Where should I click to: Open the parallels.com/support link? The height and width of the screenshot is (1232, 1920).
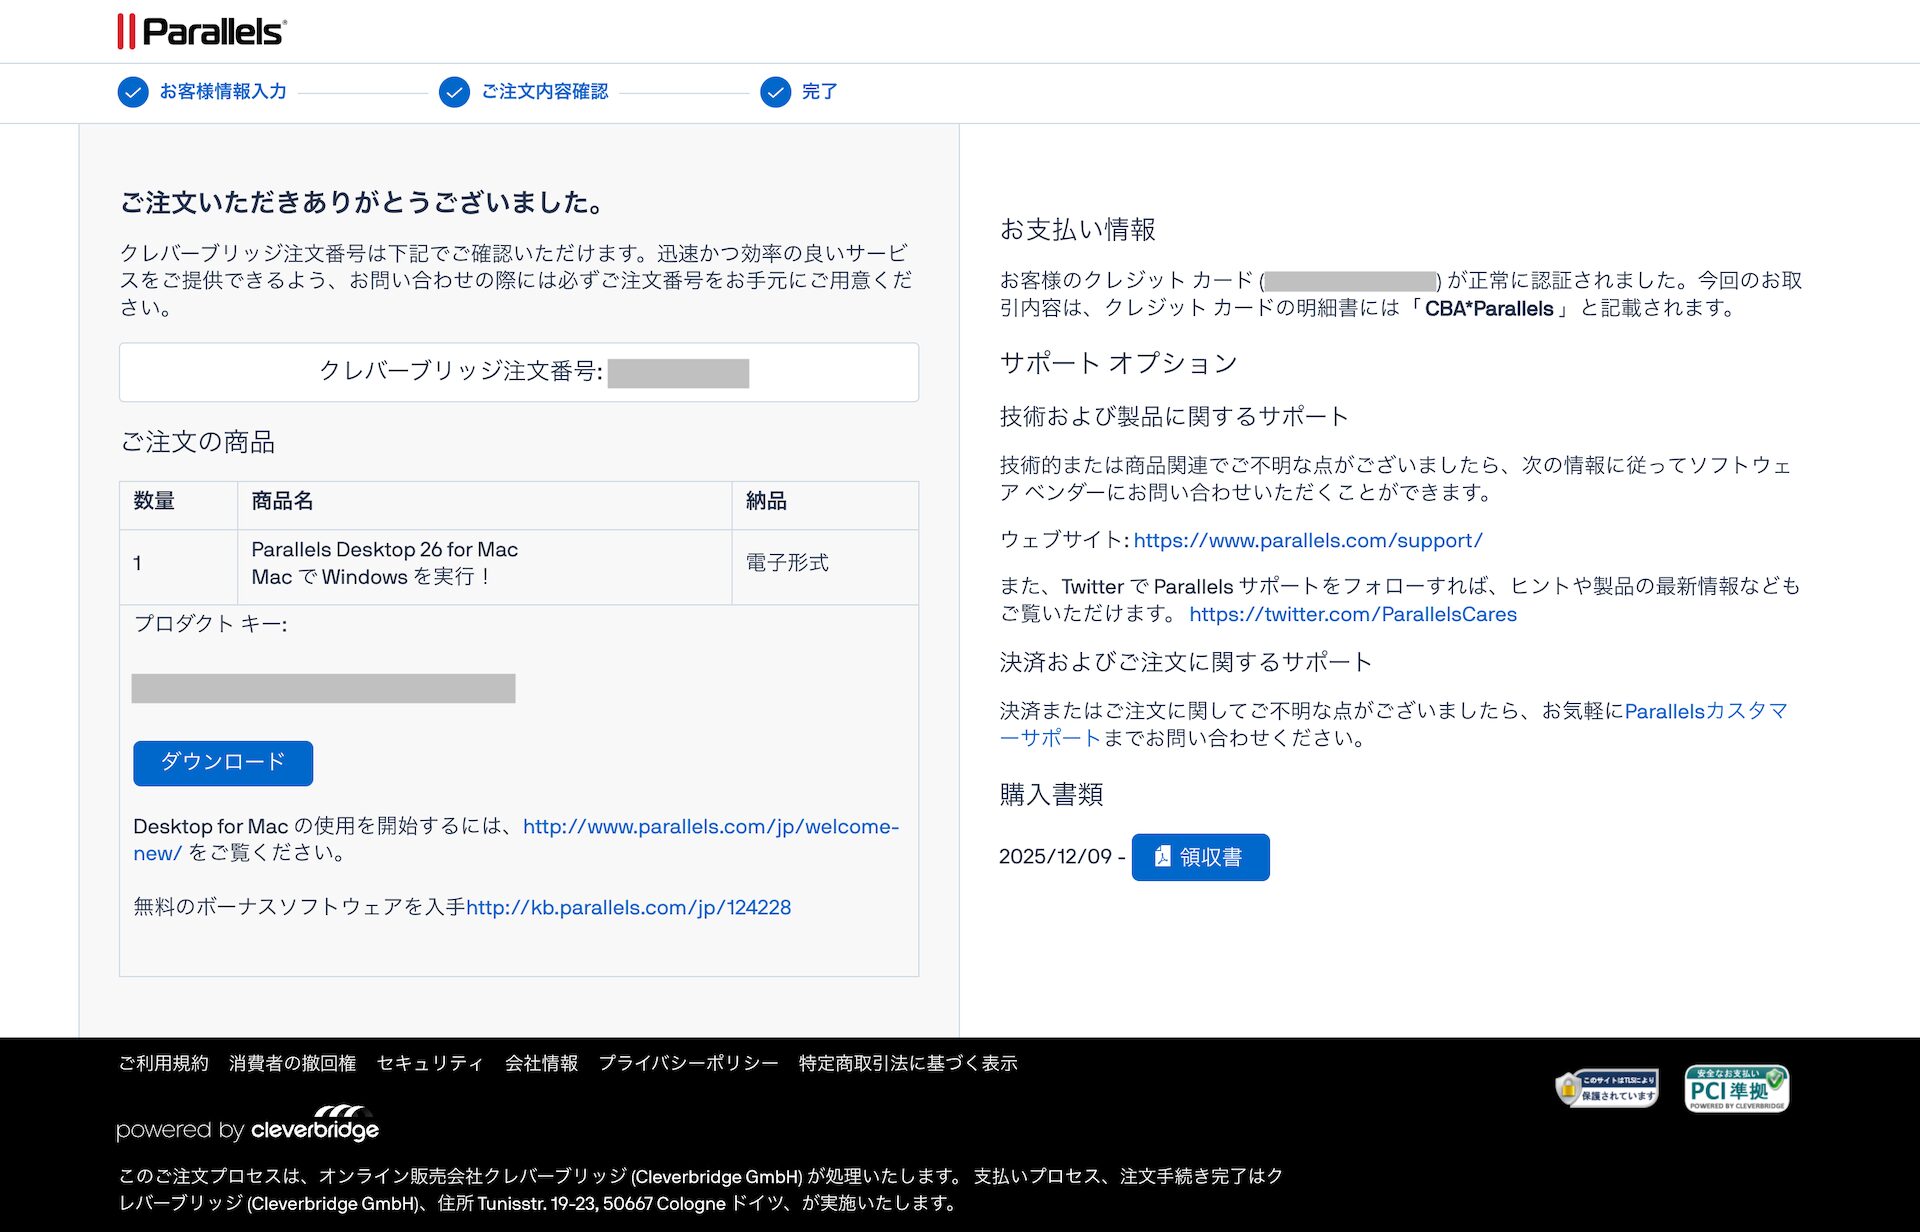1307,541
